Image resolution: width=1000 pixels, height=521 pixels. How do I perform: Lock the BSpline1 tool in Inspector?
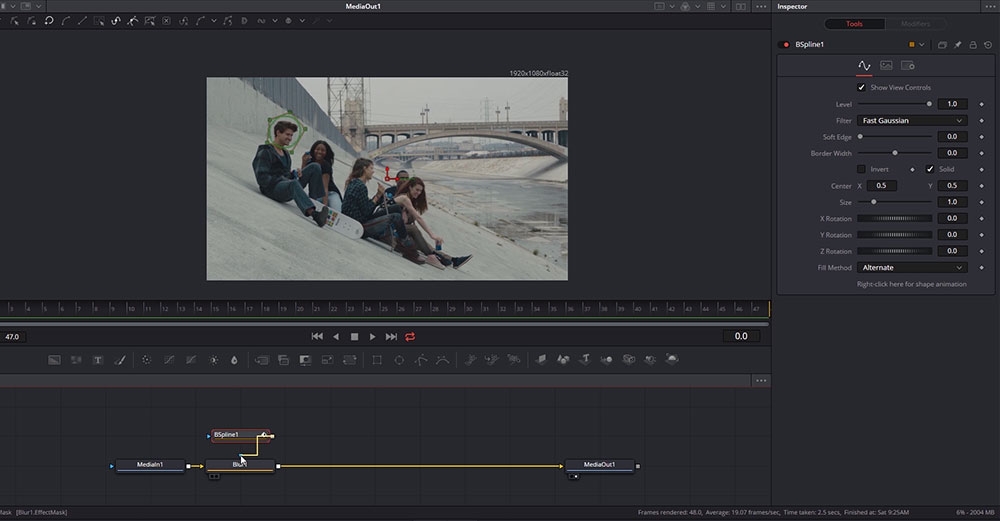click(x=972, y=45)
